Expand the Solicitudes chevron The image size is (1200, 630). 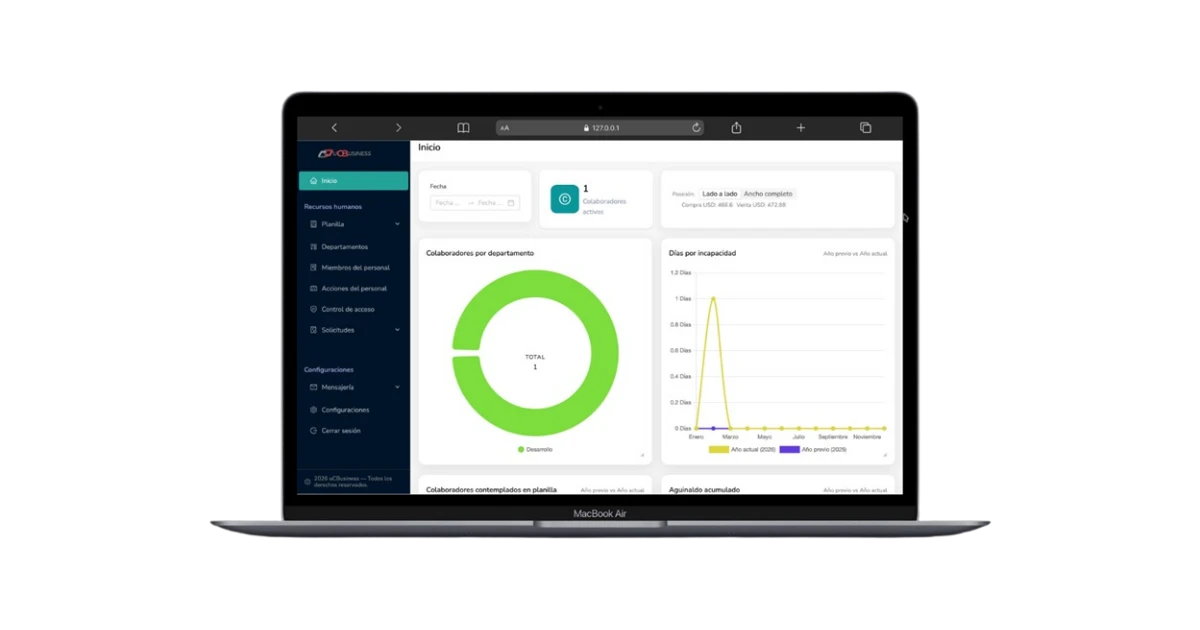[x=397, y=330]
